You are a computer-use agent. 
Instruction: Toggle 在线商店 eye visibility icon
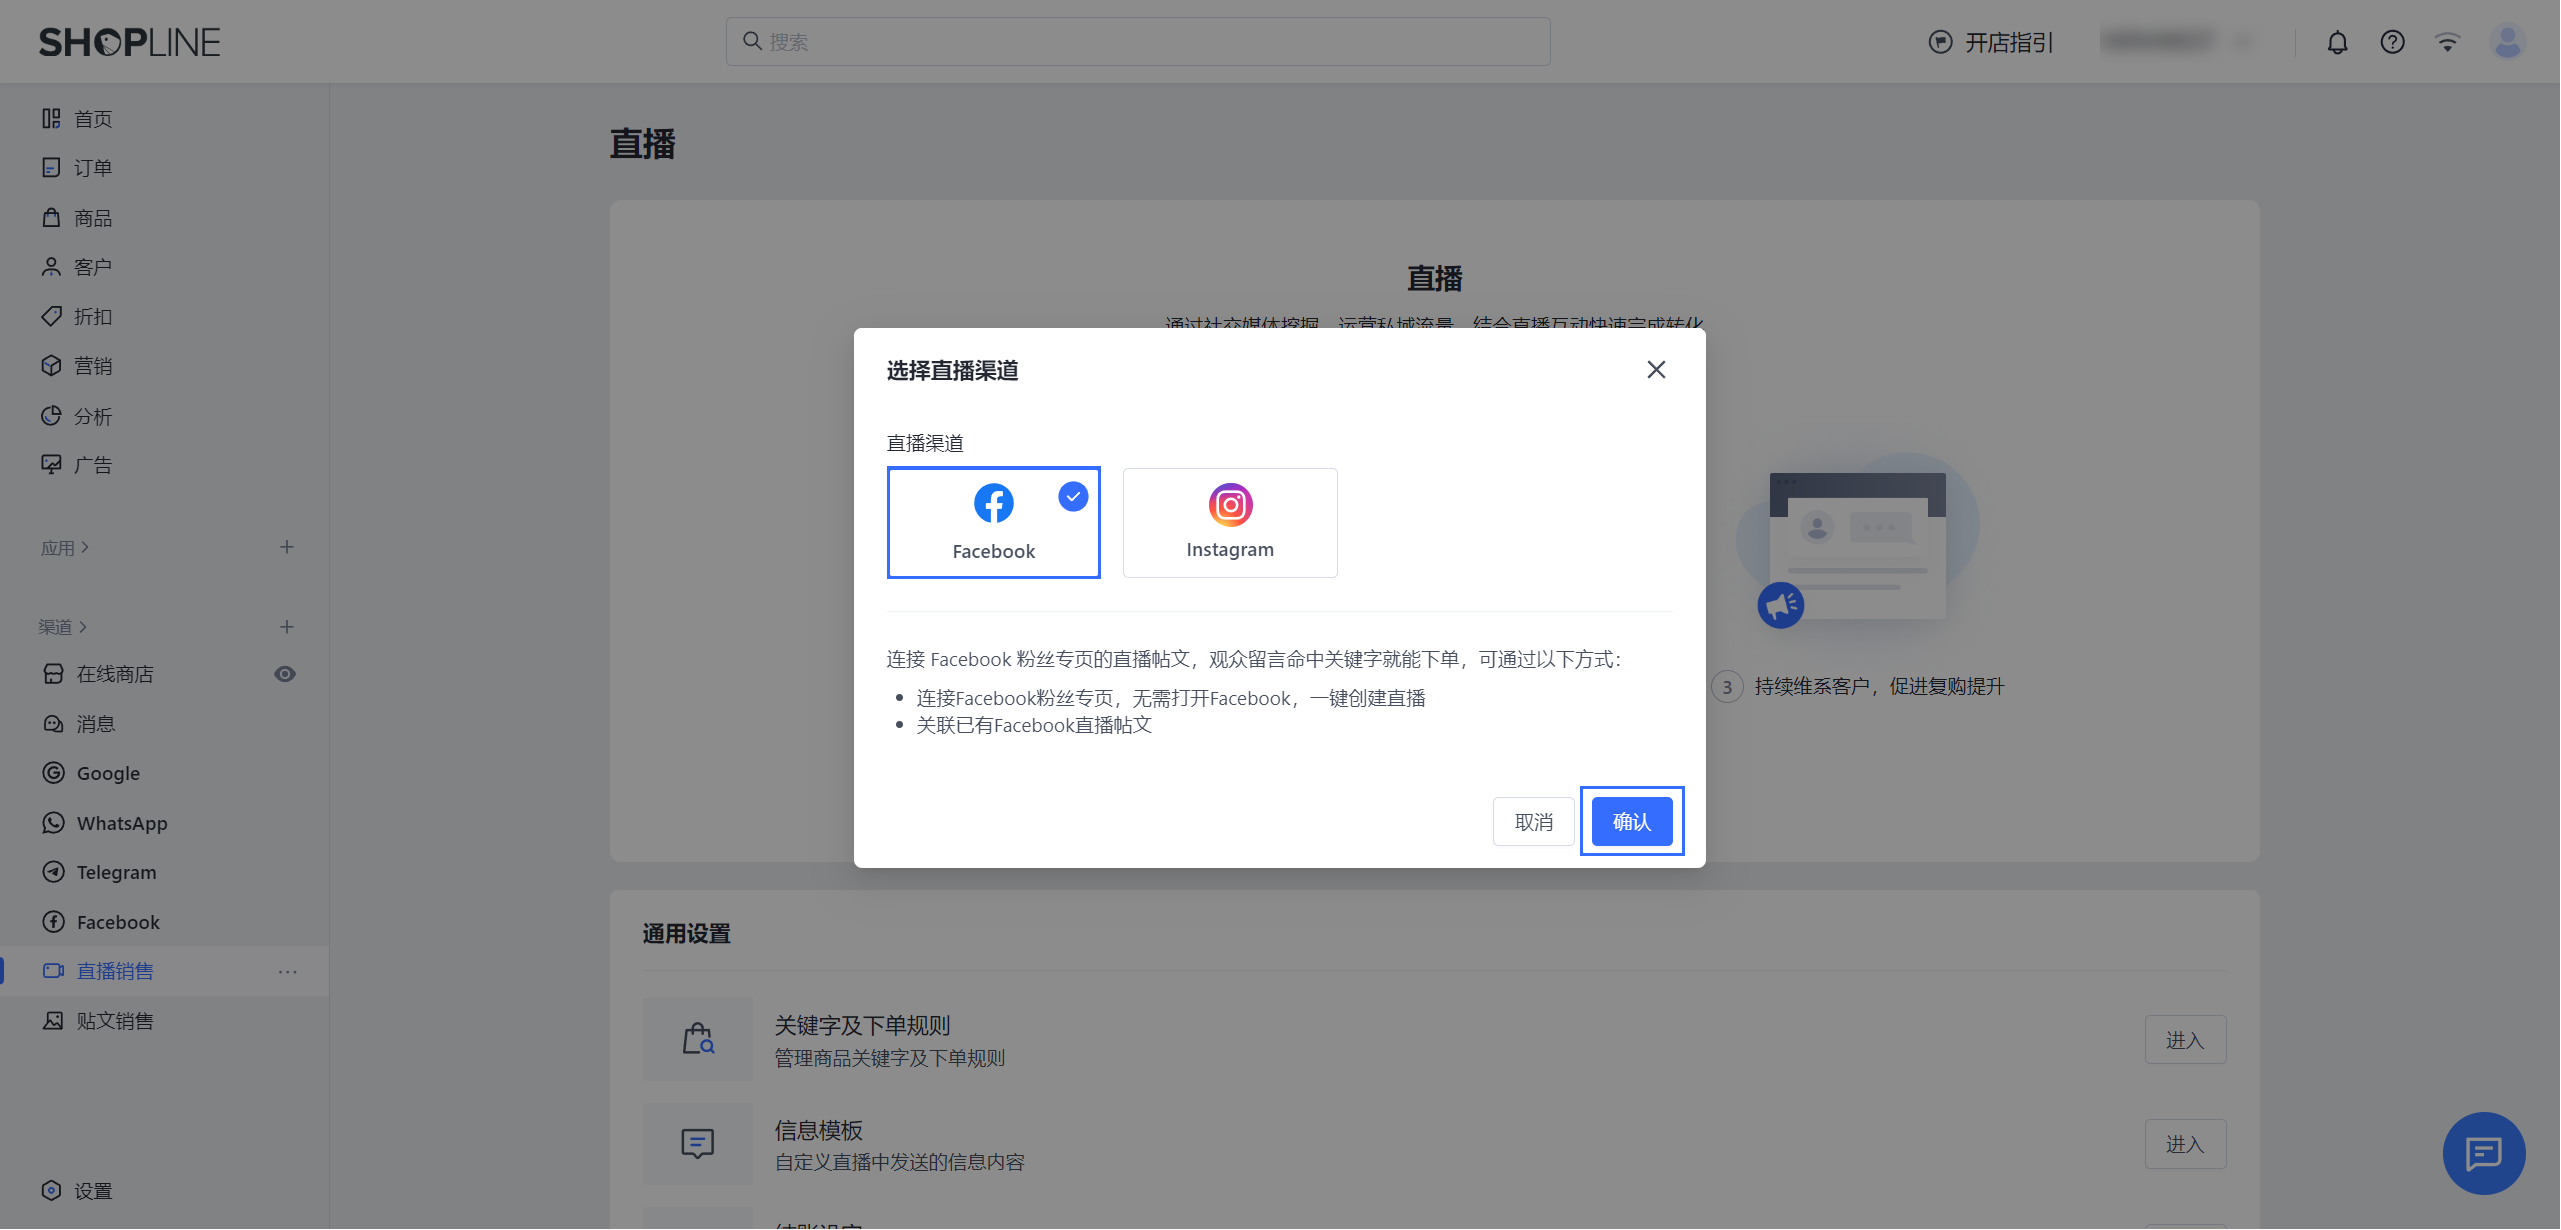(285, 674)
